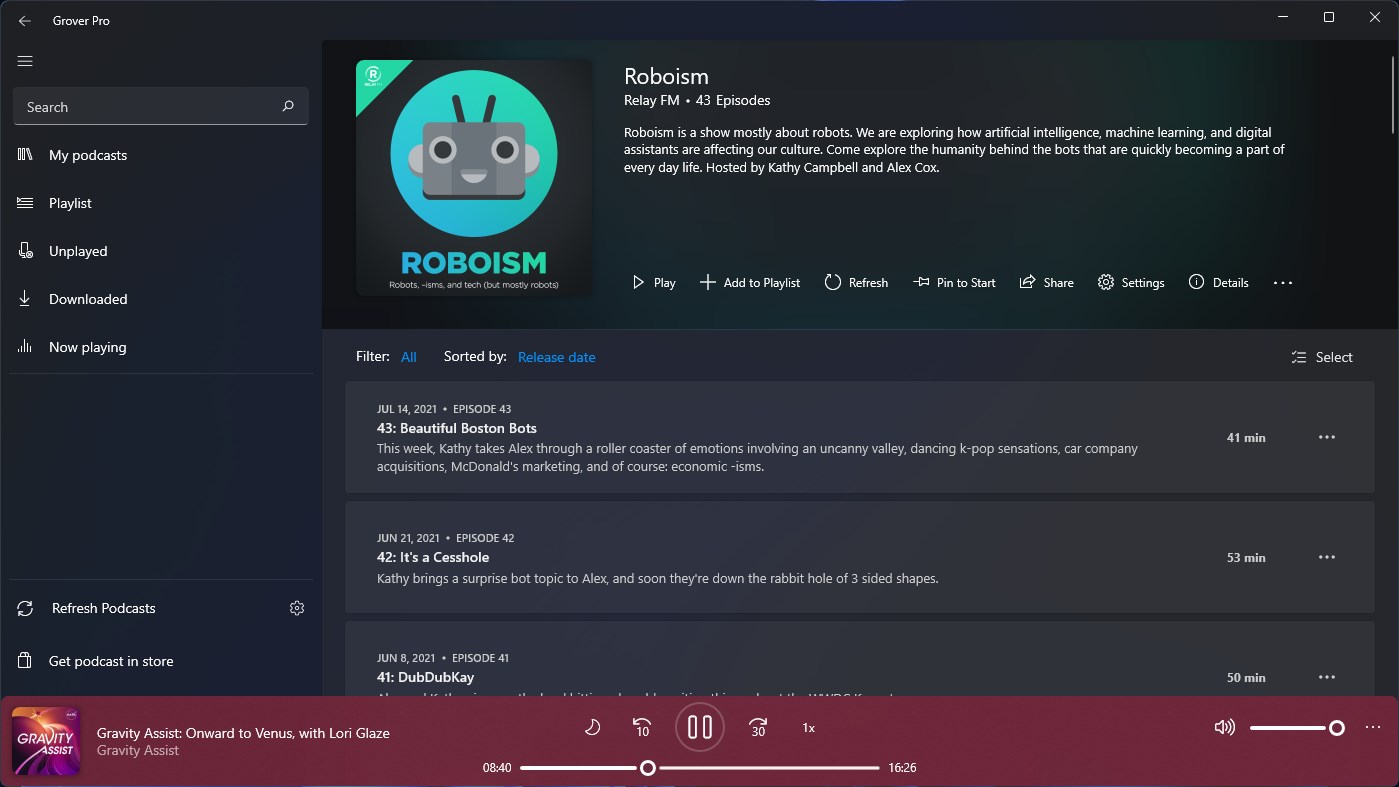Skip back 10 seconds in playback

[x=640, y=727]
